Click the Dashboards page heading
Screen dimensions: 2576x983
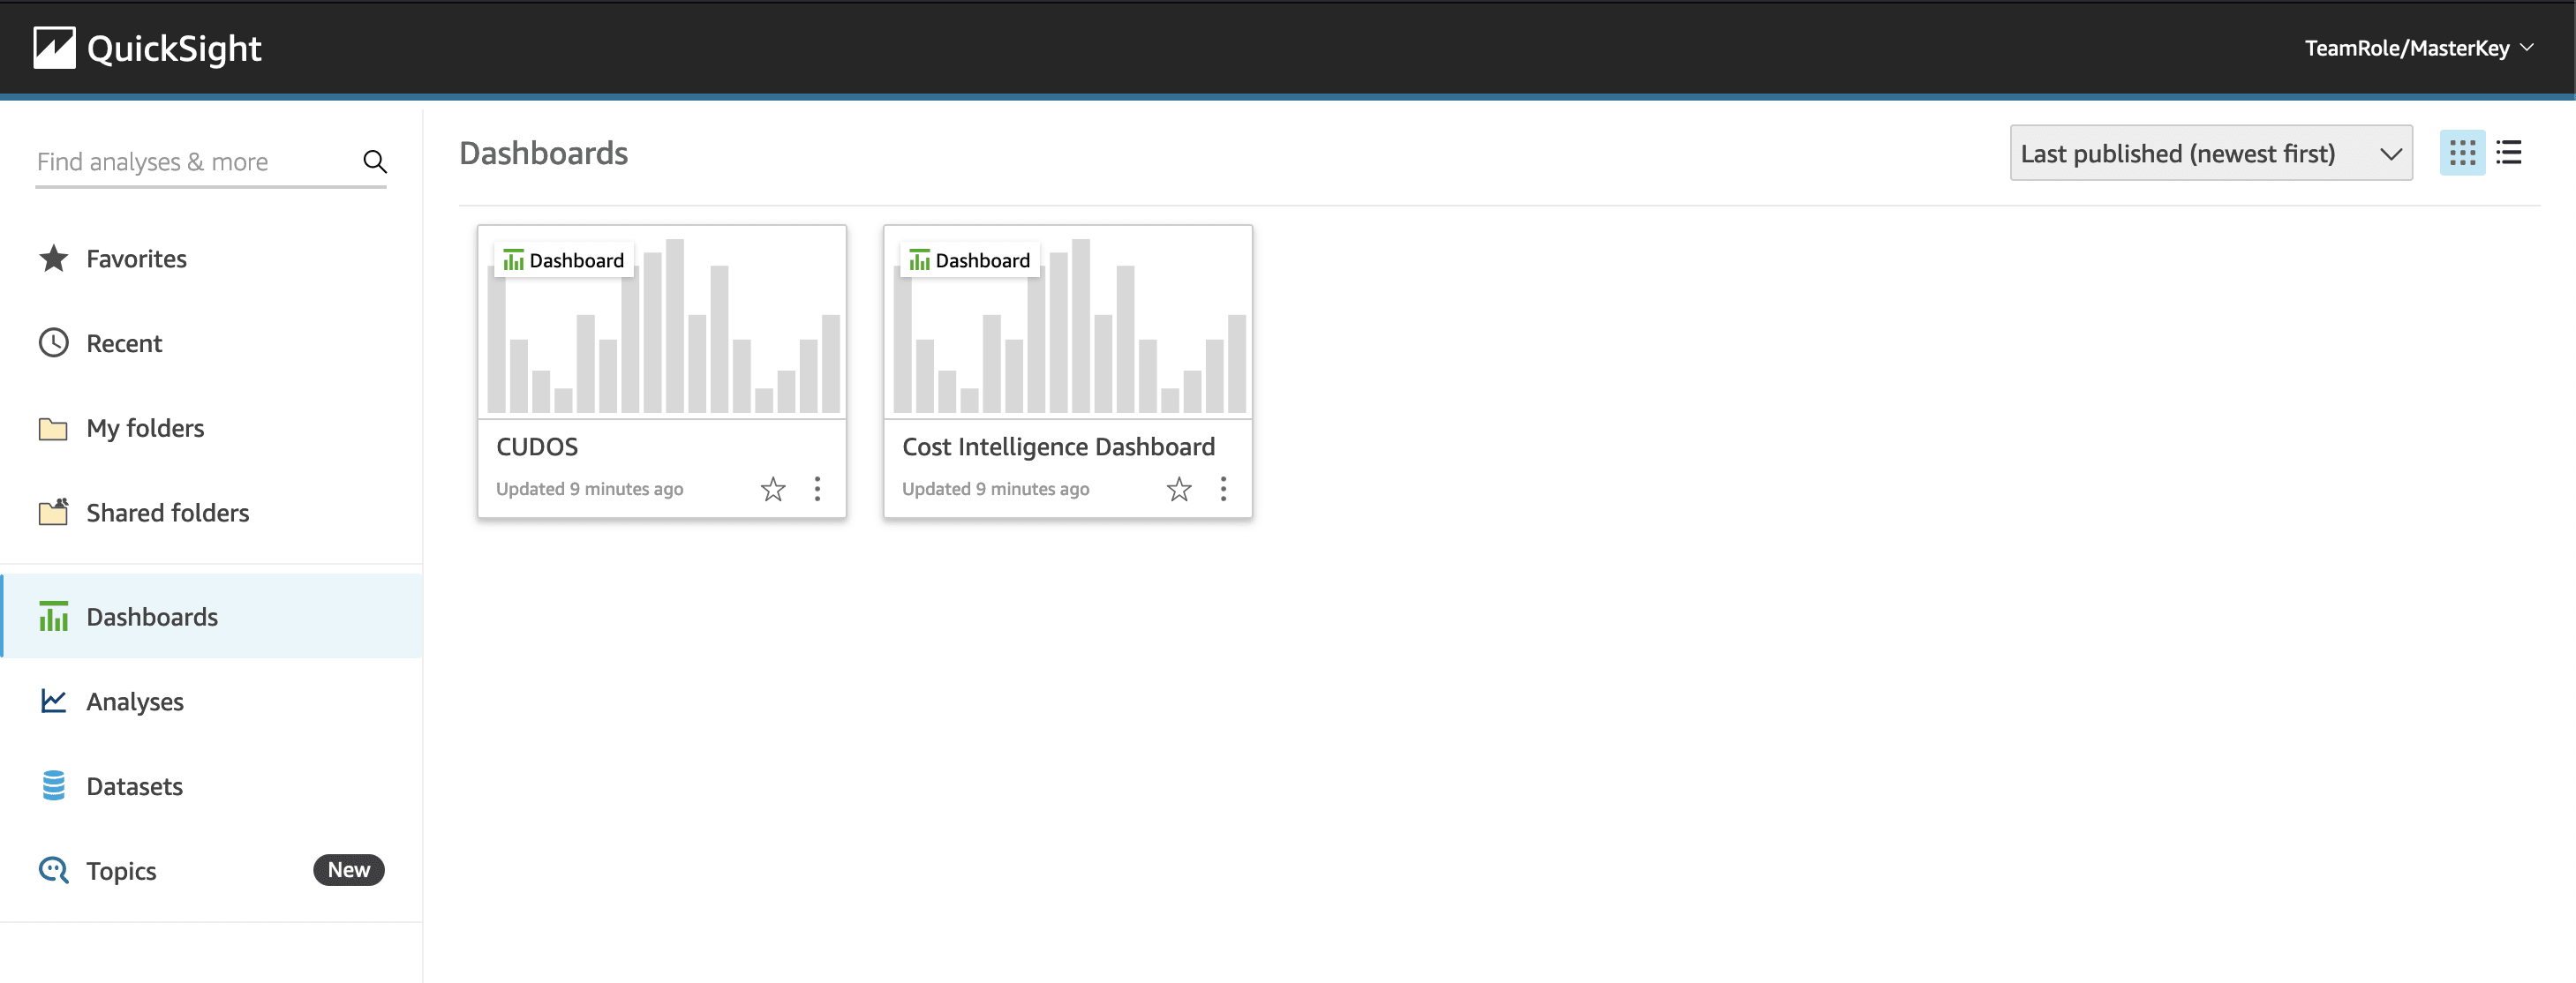coord(544,154)
